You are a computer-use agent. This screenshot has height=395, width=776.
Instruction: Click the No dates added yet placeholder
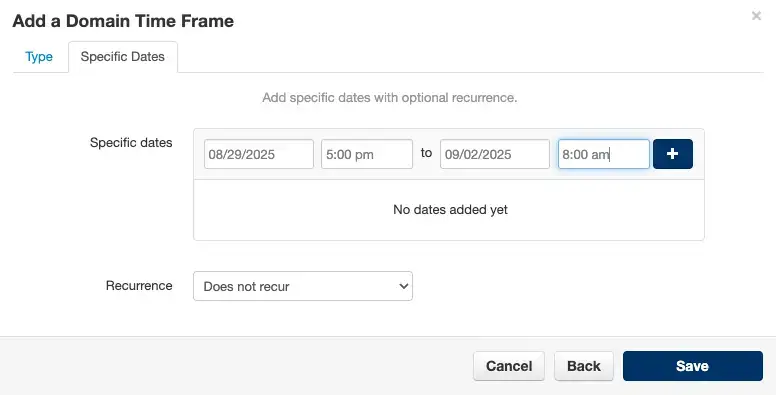[450, 210]
